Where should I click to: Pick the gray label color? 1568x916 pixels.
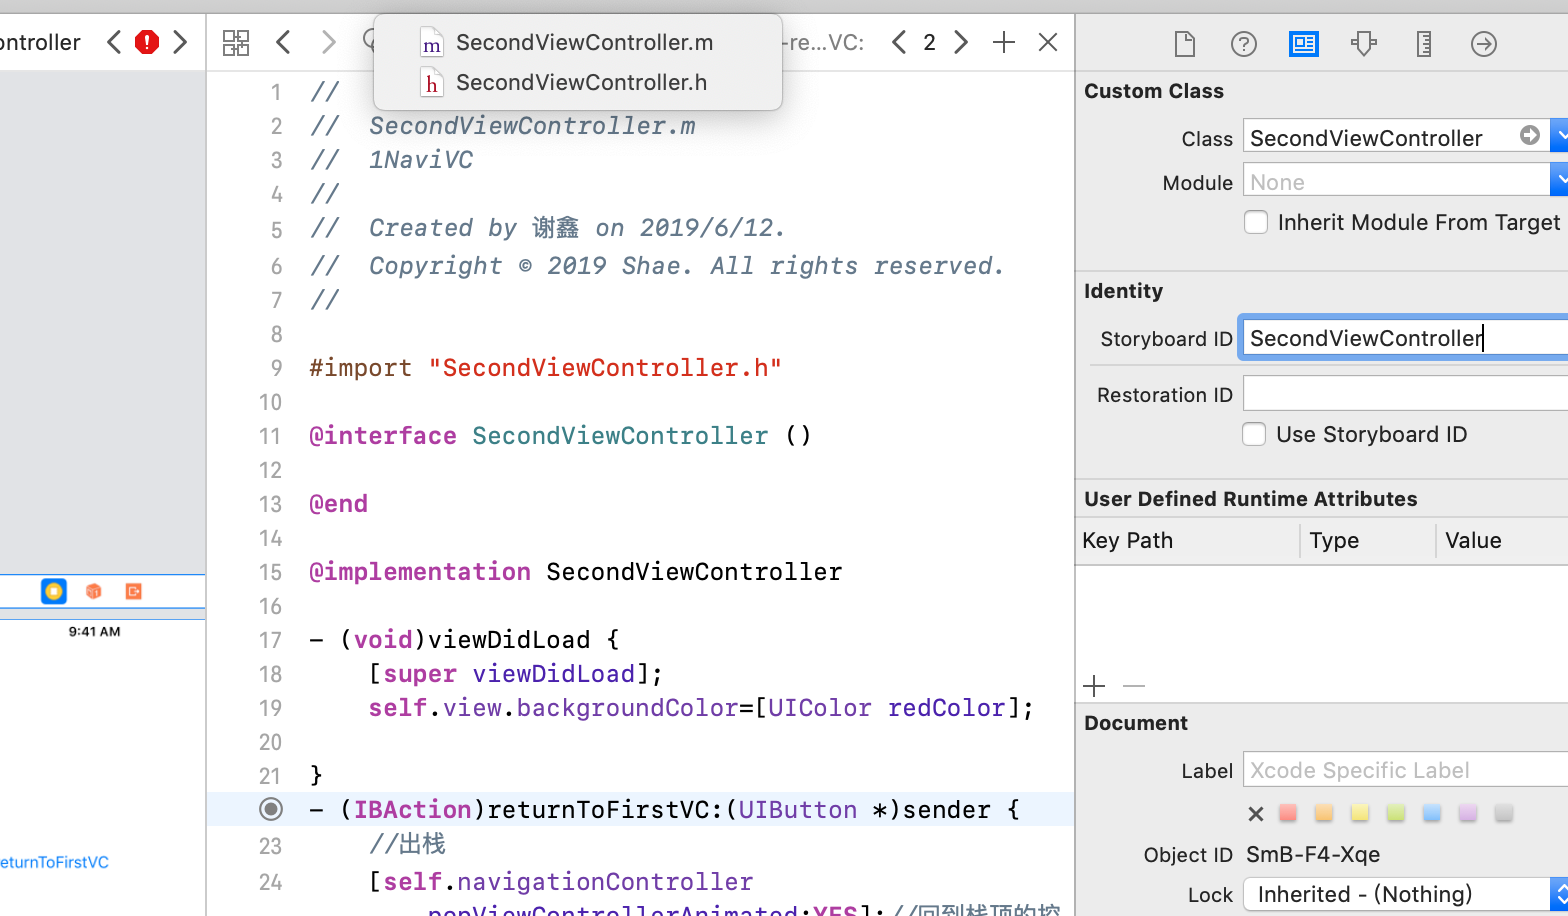click(x=1504, y=813)
